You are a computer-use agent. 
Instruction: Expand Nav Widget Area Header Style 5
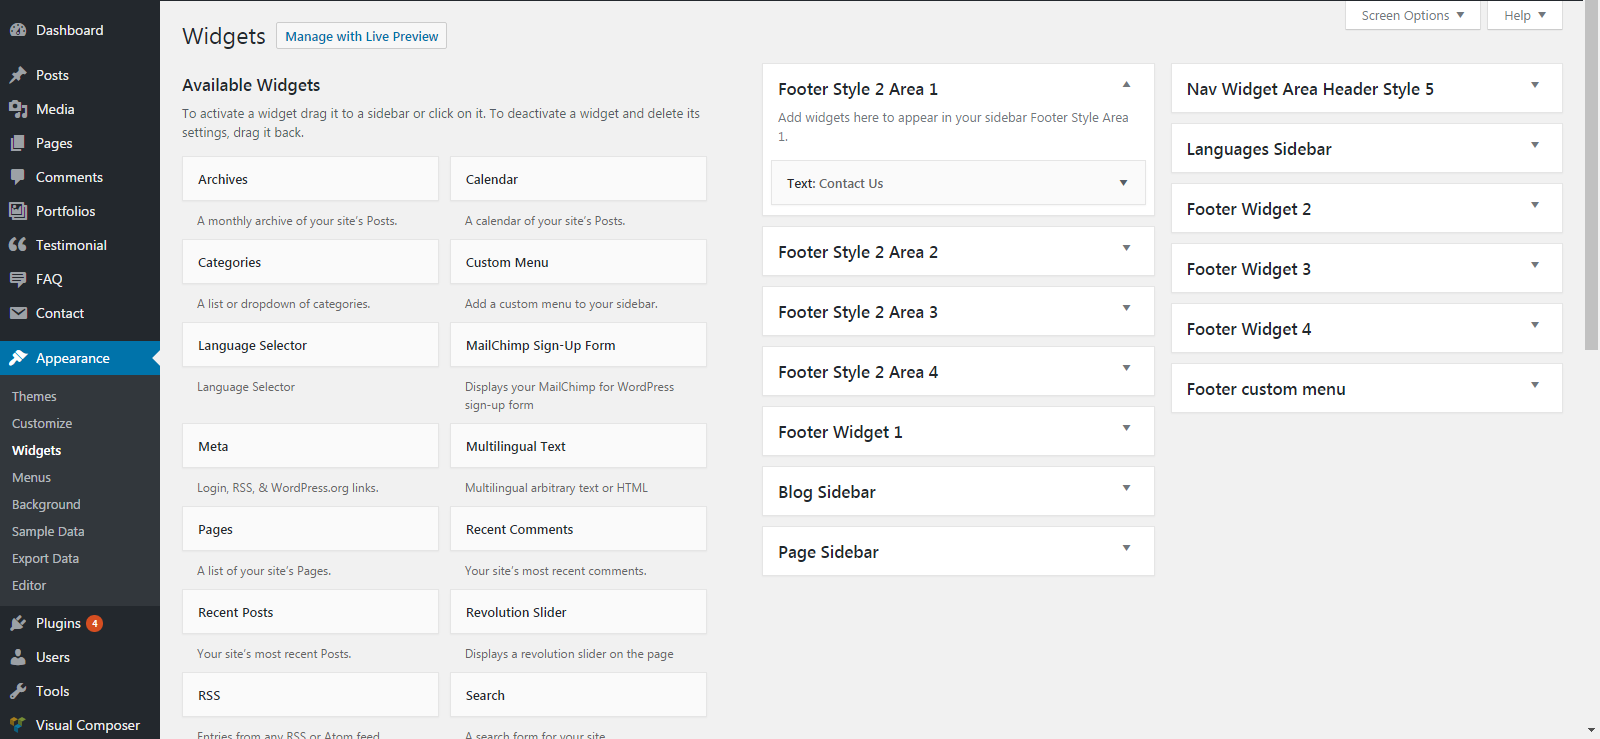click(x=1534, y=86)
